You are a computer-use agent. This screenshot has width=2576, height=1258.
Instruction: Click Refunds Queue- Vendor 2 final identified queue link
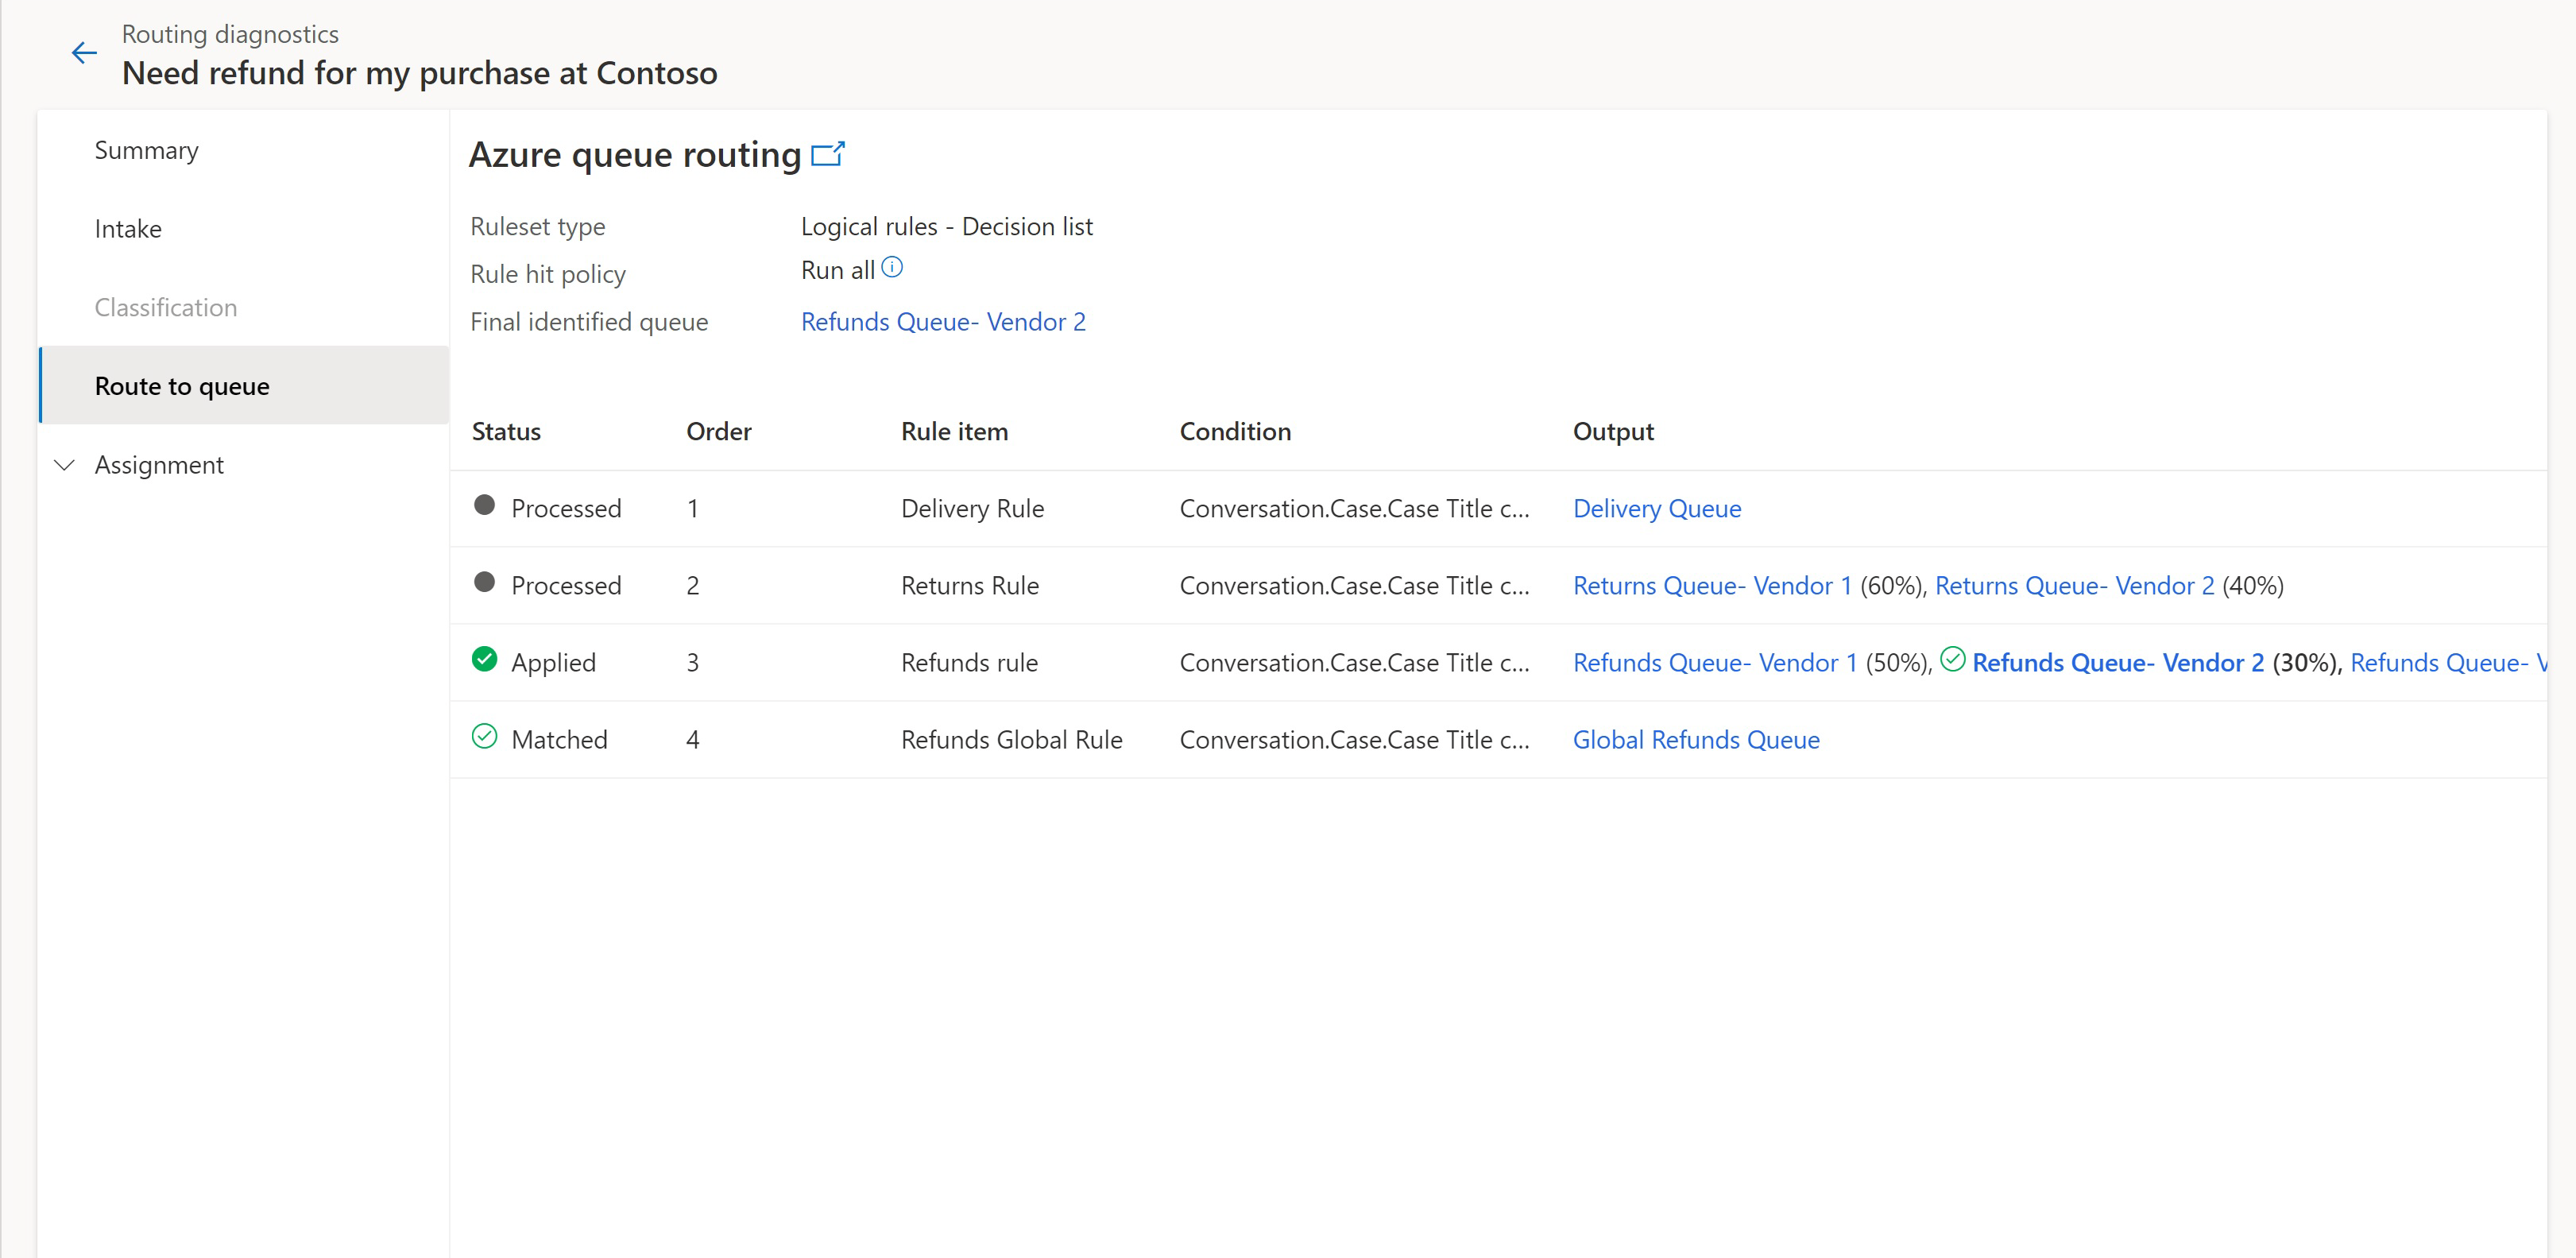pos(943,322)
